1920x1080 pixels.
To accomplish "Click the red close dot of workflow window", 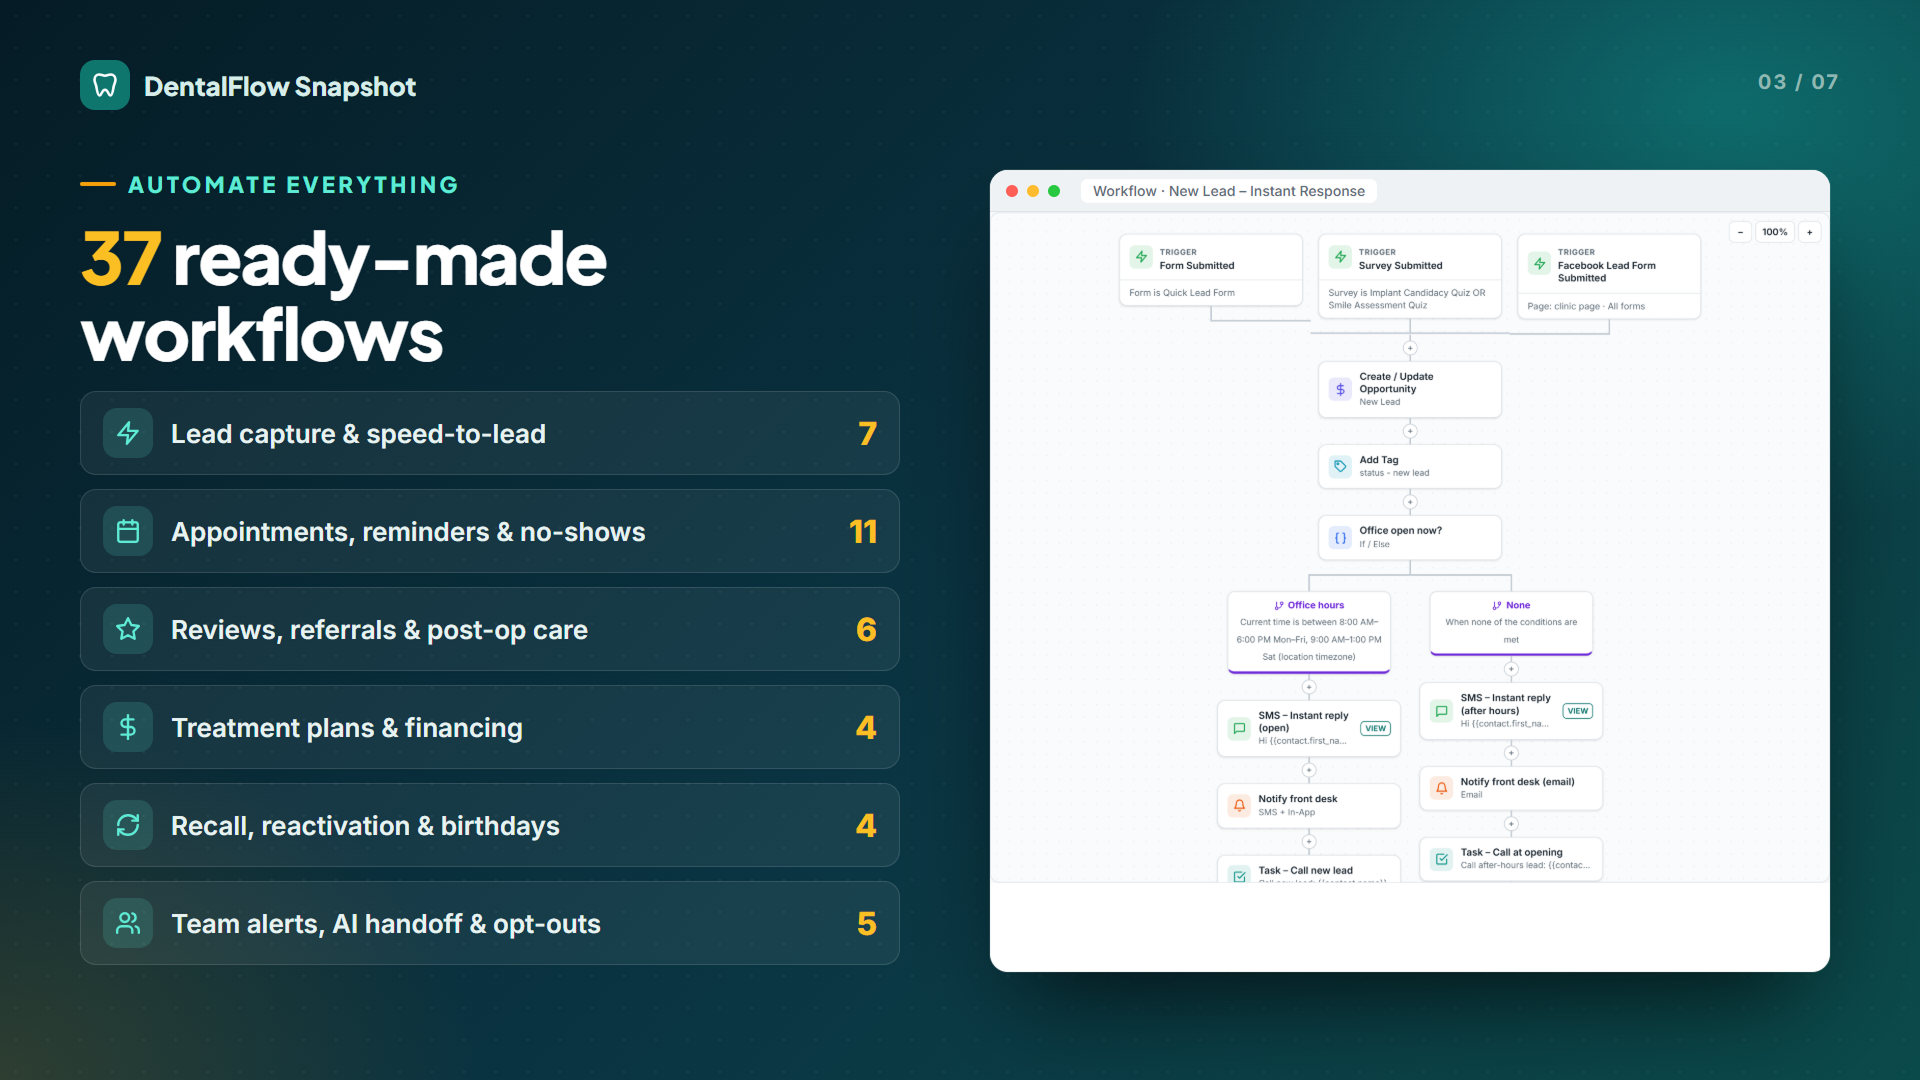I will pos(1012,191).
